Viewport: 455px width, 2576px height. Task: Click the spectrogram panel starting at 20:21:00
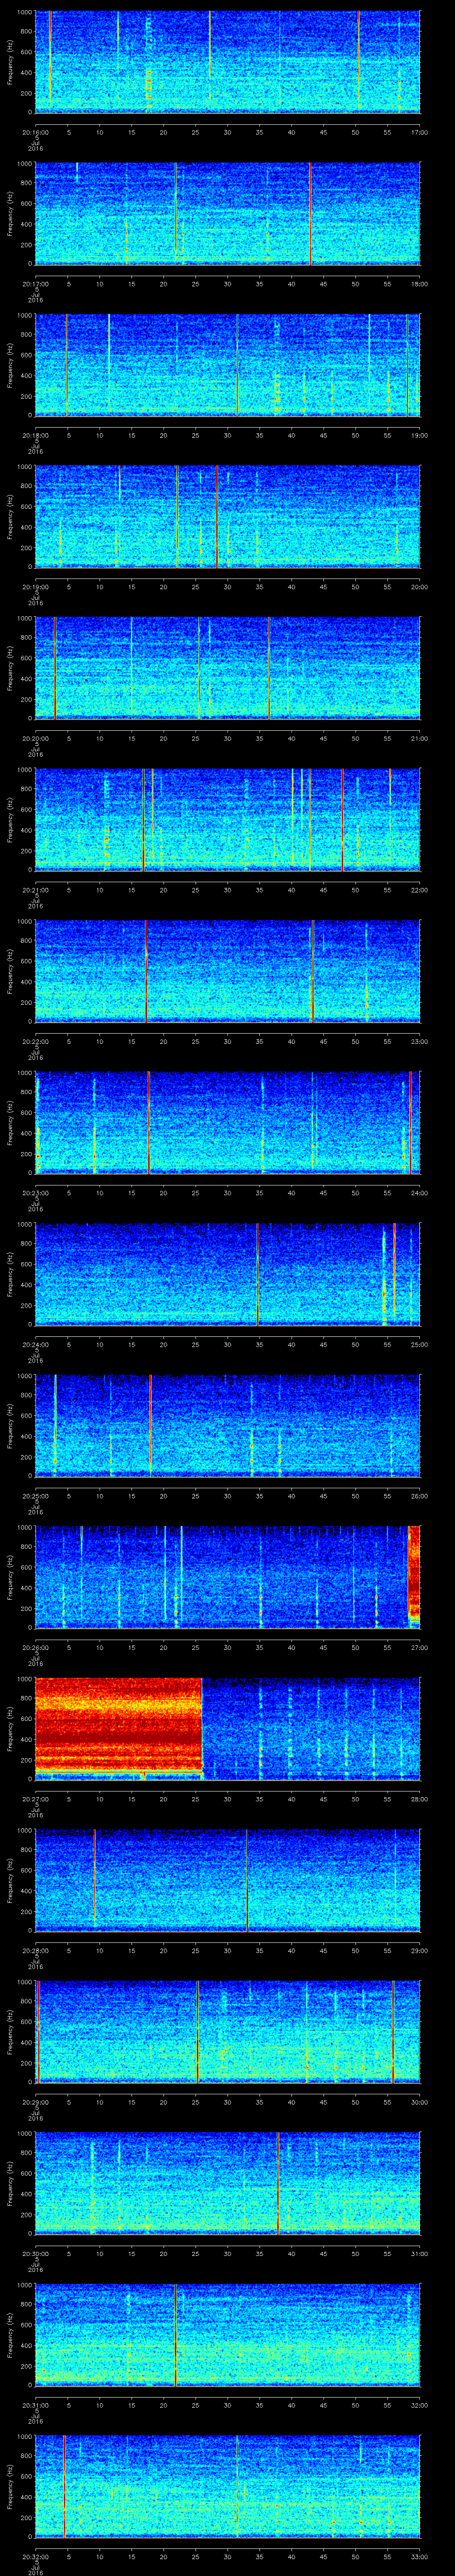click(x=227, y=820)
